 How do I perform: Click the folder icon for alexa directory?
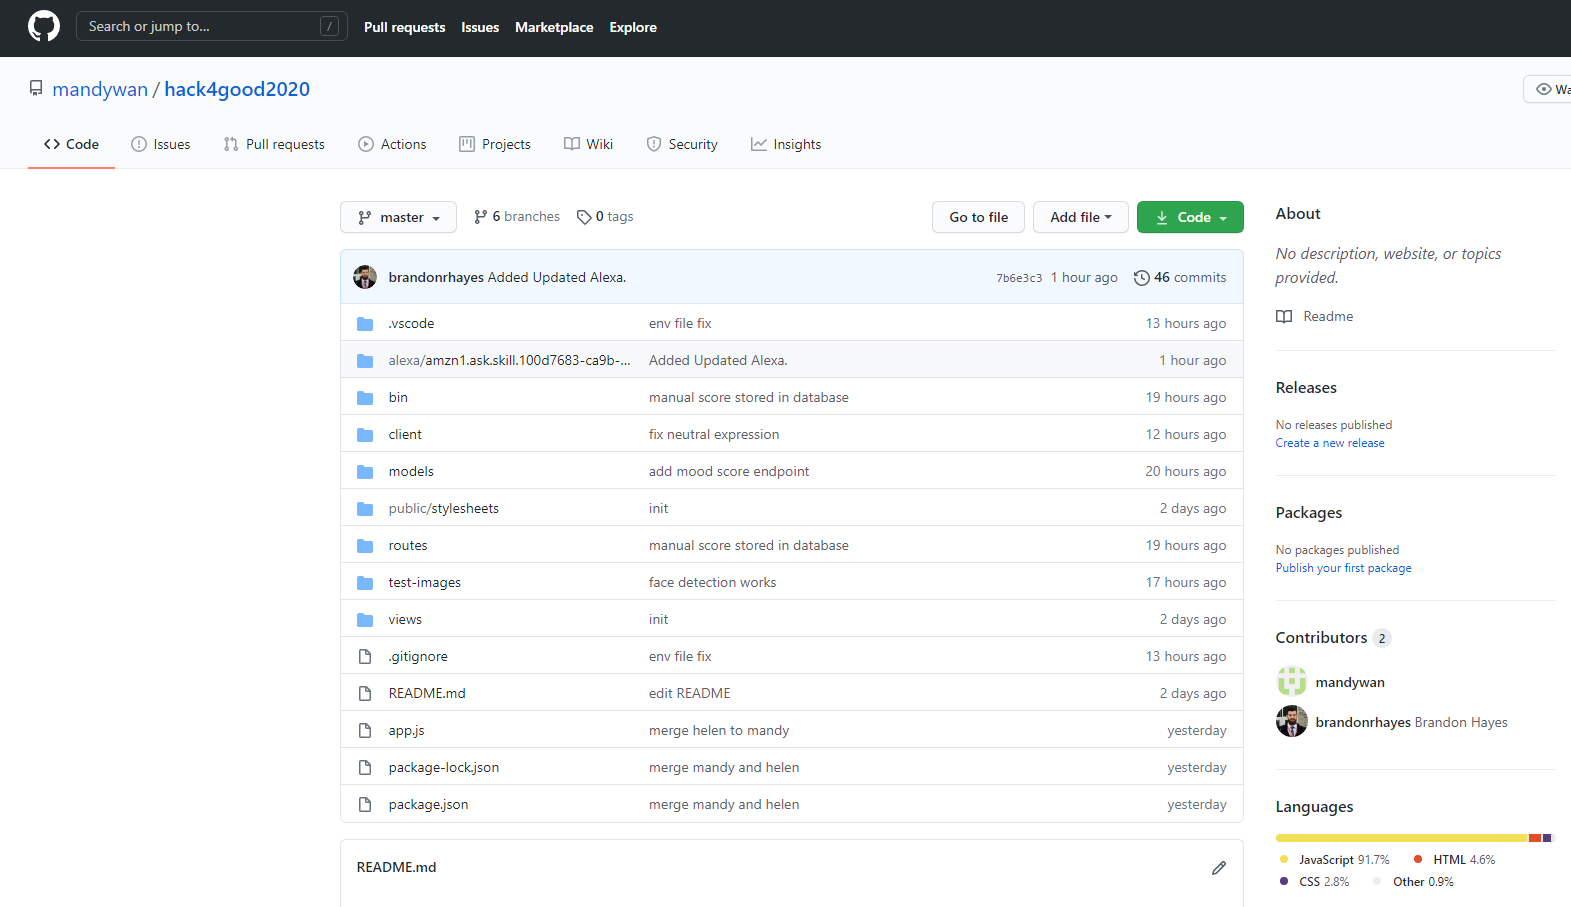[365, 360]
